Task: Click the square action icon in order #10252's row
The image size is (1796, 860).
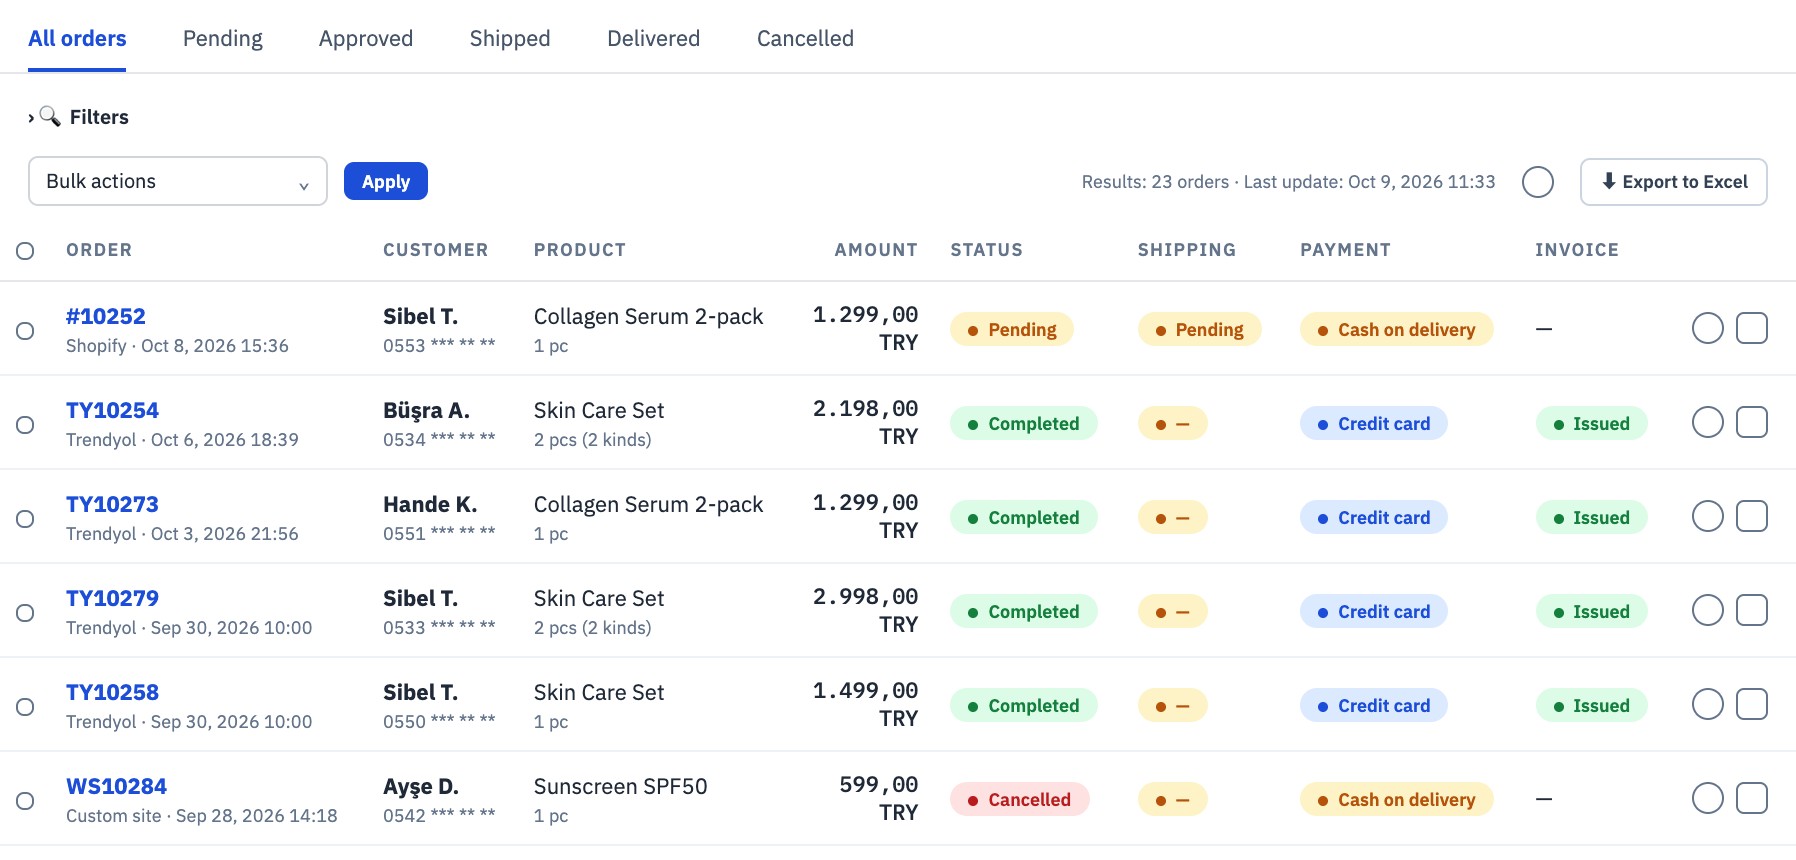Action: tap(1751, 328)
